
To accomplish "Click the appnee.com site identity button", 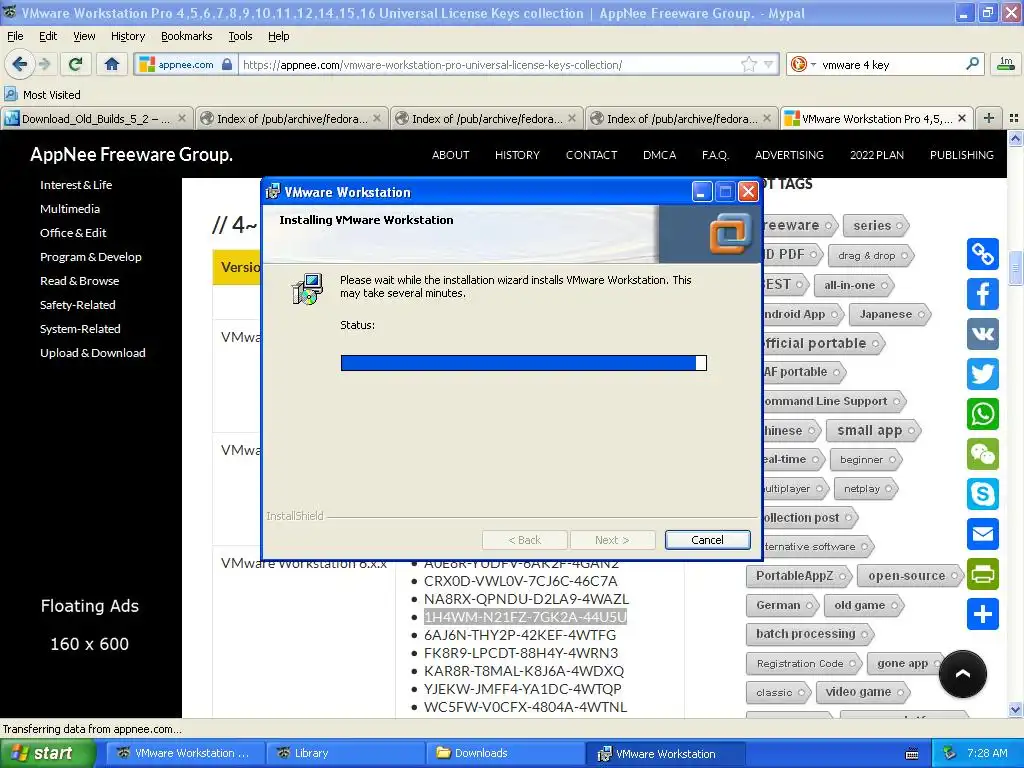I will tap(185, 64).
